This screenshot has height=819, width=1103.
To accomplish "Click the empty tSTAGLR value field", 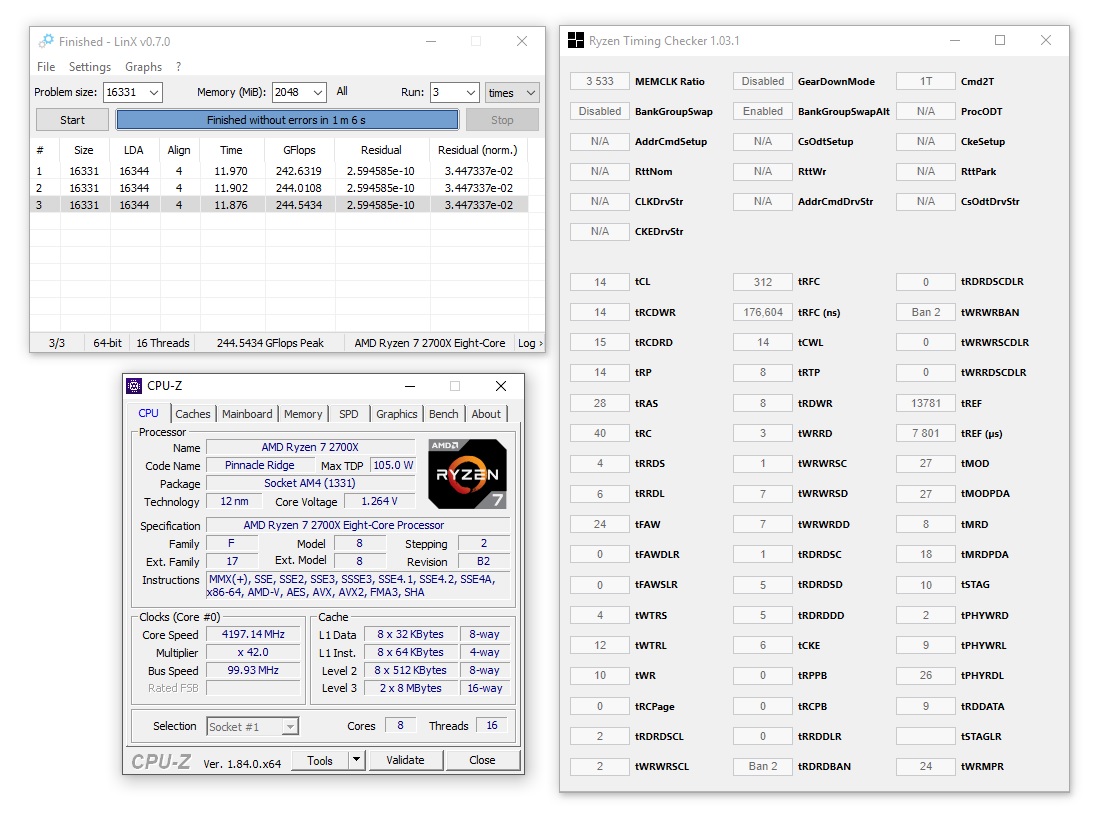I will click(926, 736).
